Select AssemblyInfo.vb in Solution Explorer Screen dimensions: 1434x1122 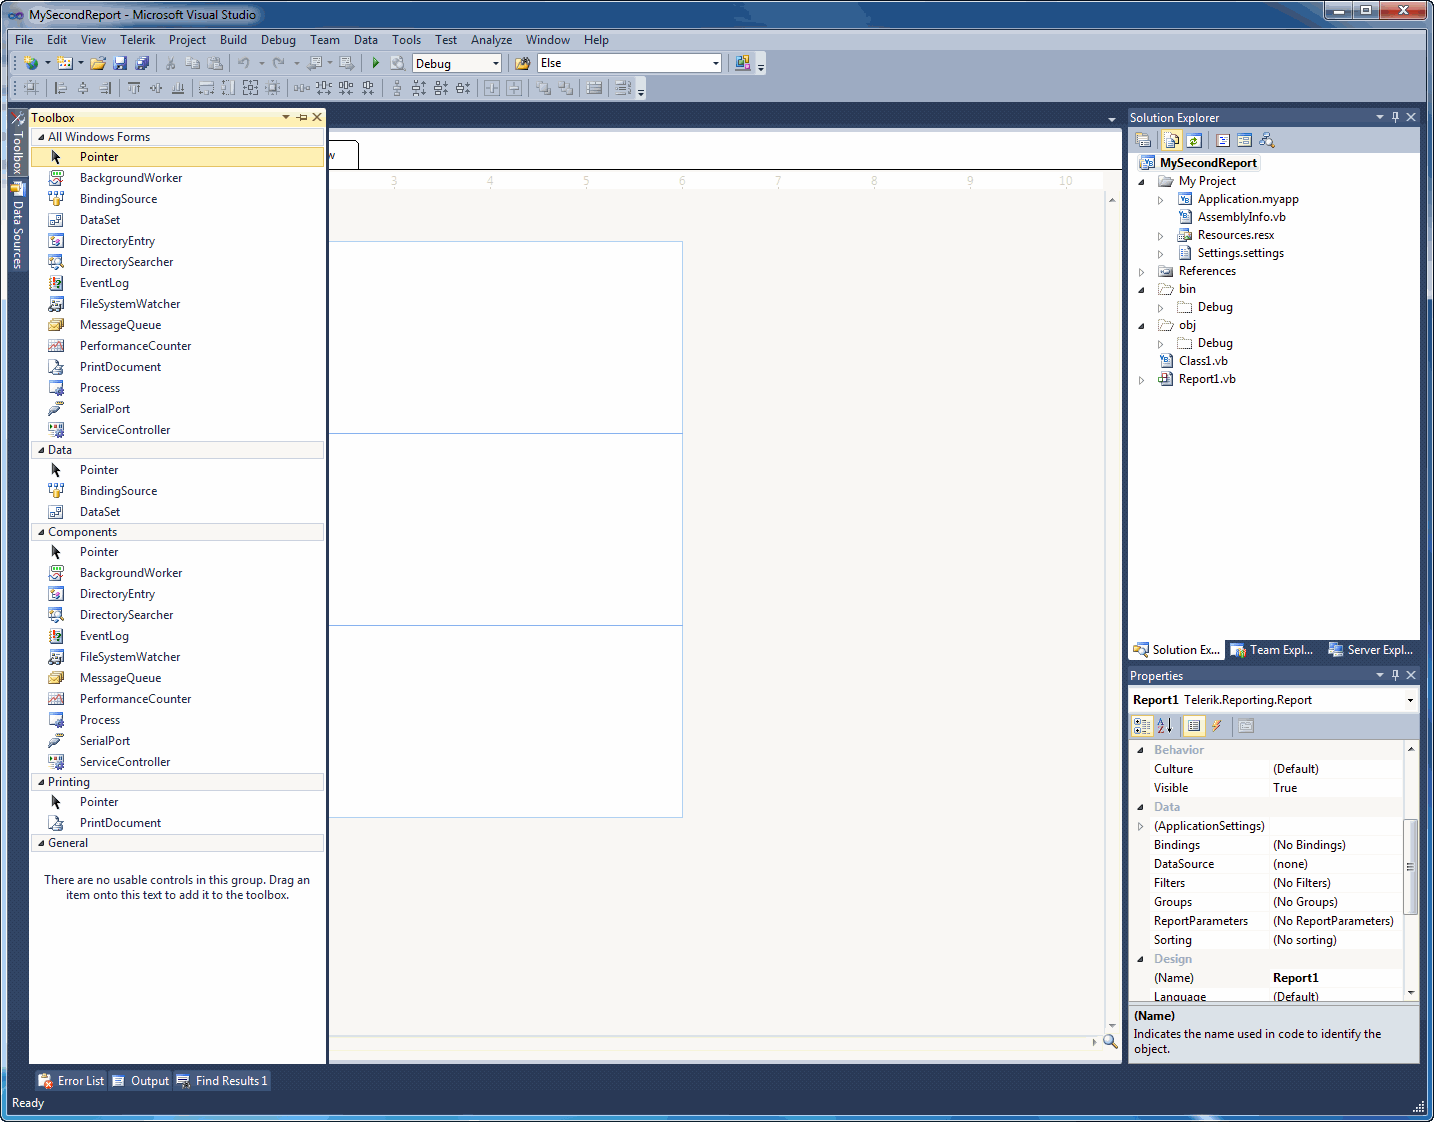[1241, 217]
